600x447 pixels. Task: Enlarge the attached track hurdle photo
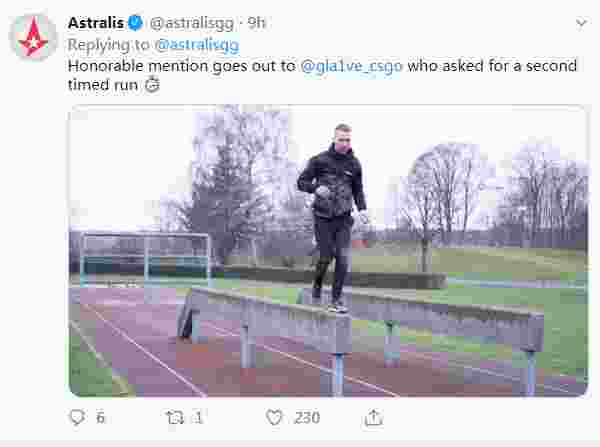coord(328,251)
